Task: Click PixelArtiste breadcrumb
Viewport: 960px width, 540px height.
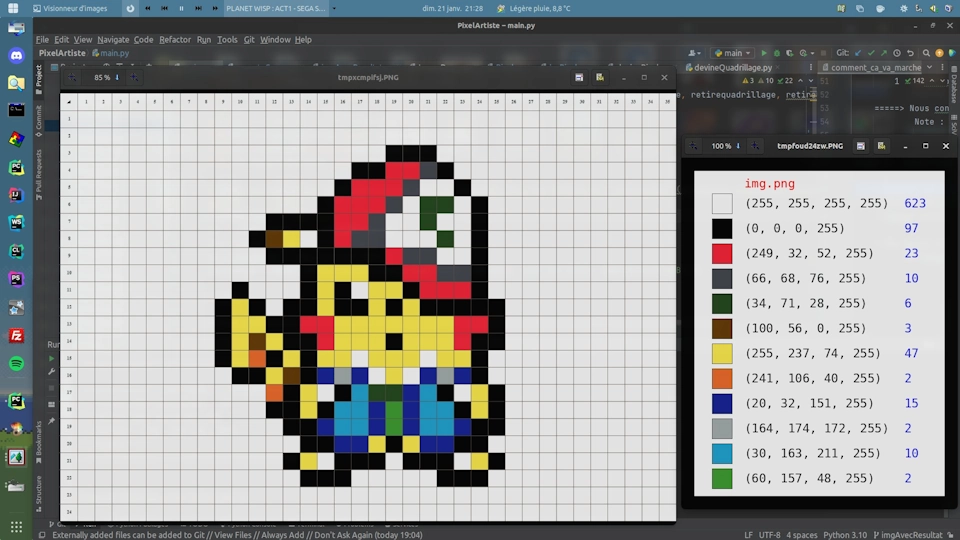Action: [62, 53]
